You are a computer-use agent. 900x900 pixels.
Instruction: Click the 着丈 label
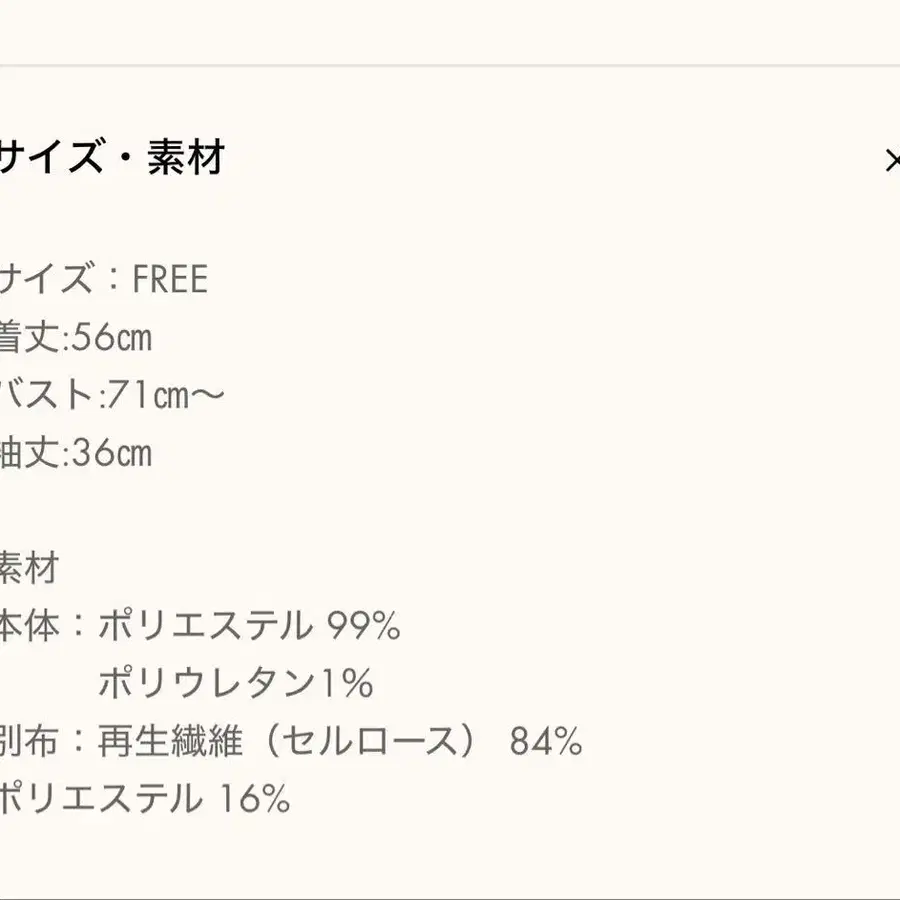pyautogui.click(x=30, y=337)
